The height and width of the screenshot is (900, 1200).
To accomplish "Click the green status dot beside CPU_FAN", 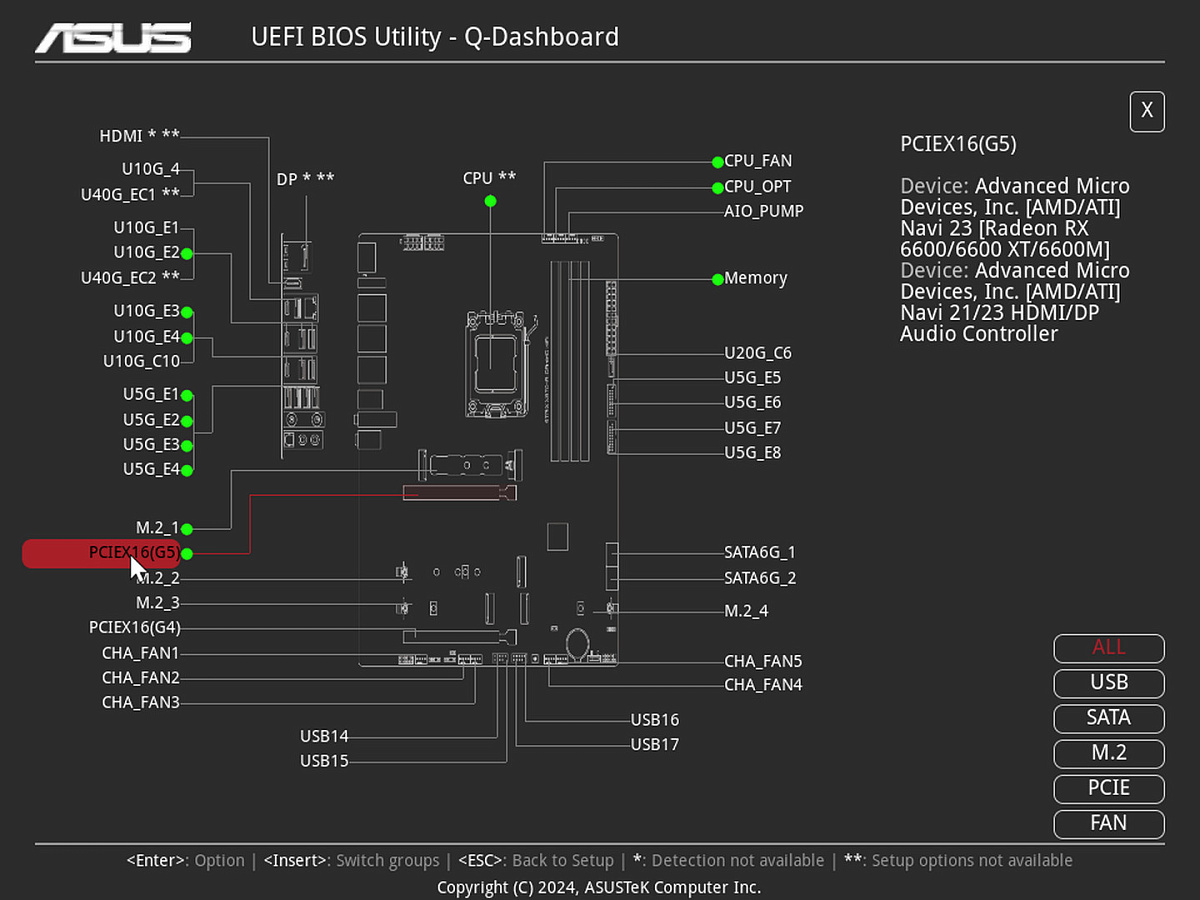I will point(717,161).
